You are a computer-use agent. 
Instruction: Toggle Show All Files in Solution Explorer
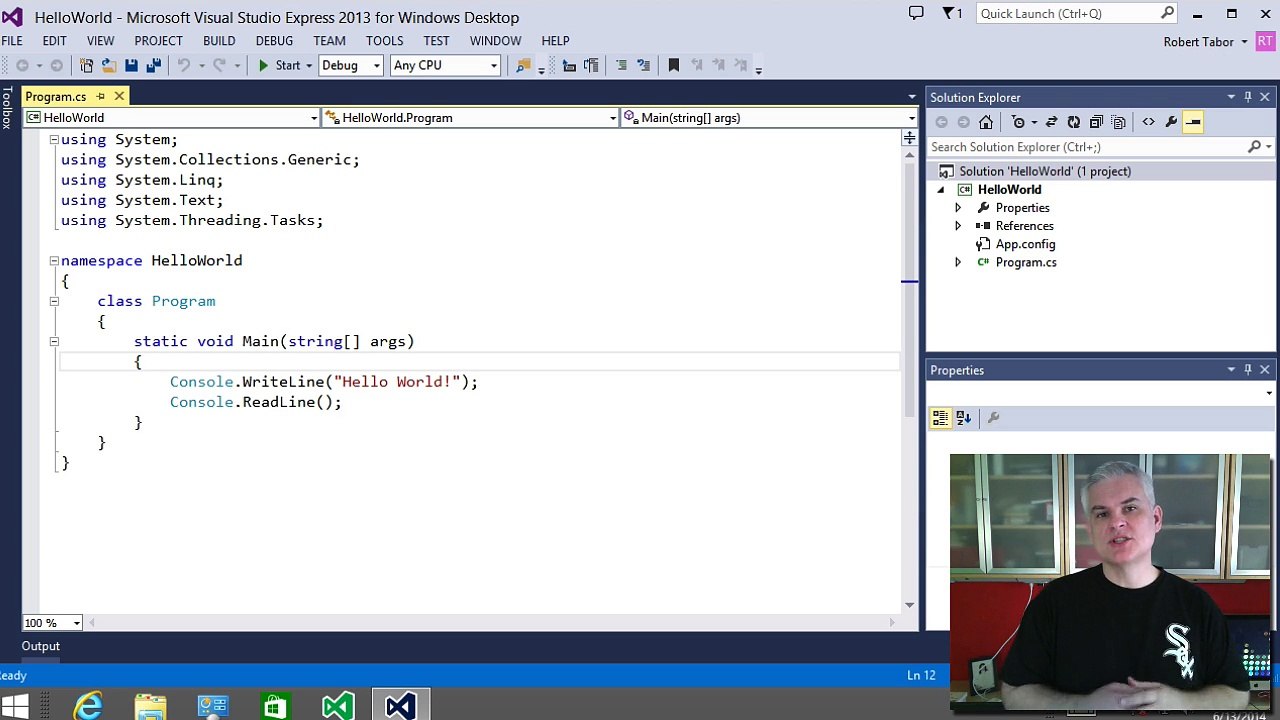(1118, 122)
